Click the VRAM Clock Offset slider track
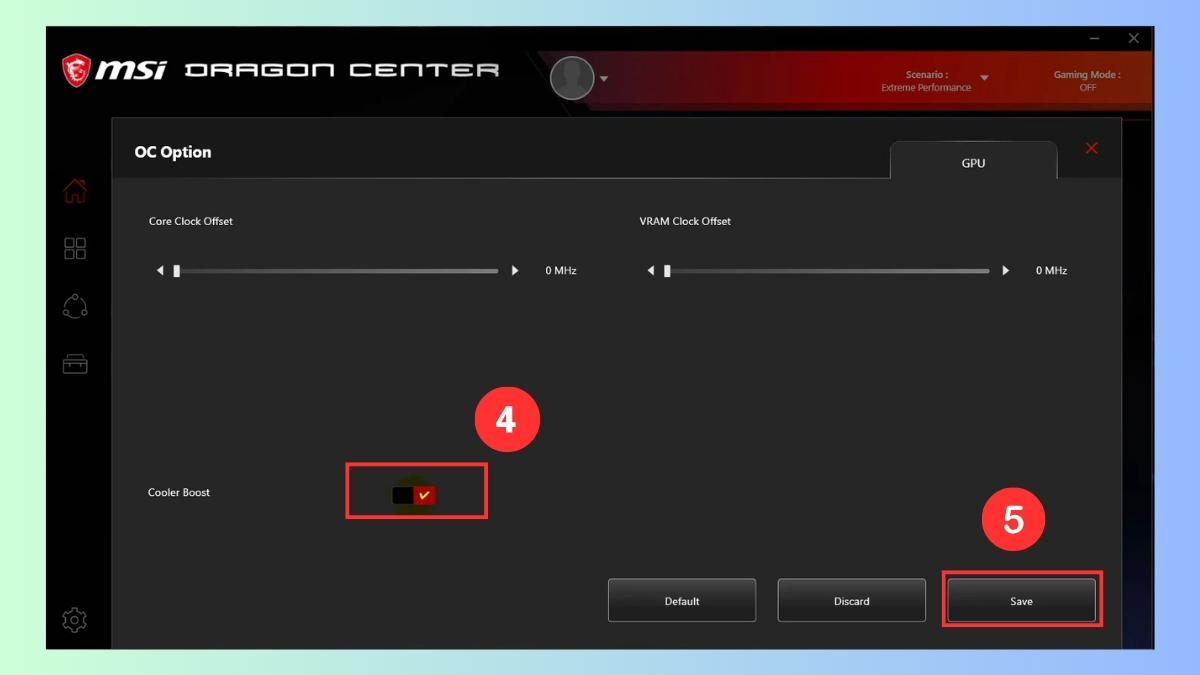The width and height of the screenshot is (1200, 675). coord(826,271)
